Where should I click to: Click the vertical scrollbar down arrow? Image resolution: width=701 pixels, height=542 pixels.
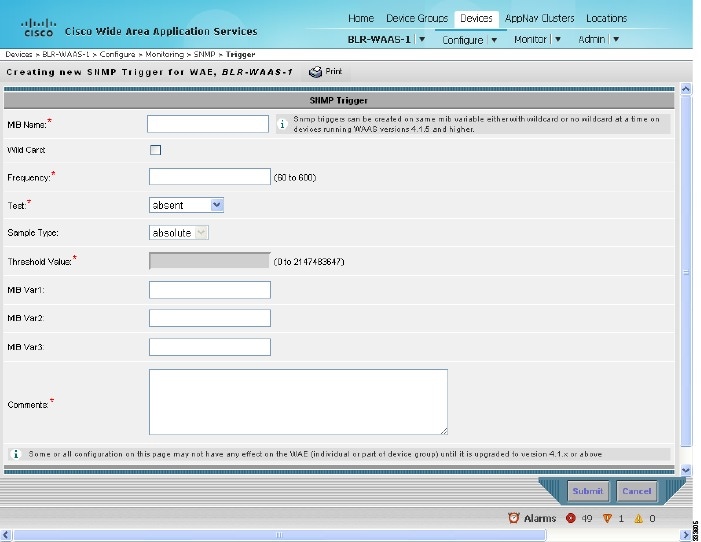click(x=686, y=470)
